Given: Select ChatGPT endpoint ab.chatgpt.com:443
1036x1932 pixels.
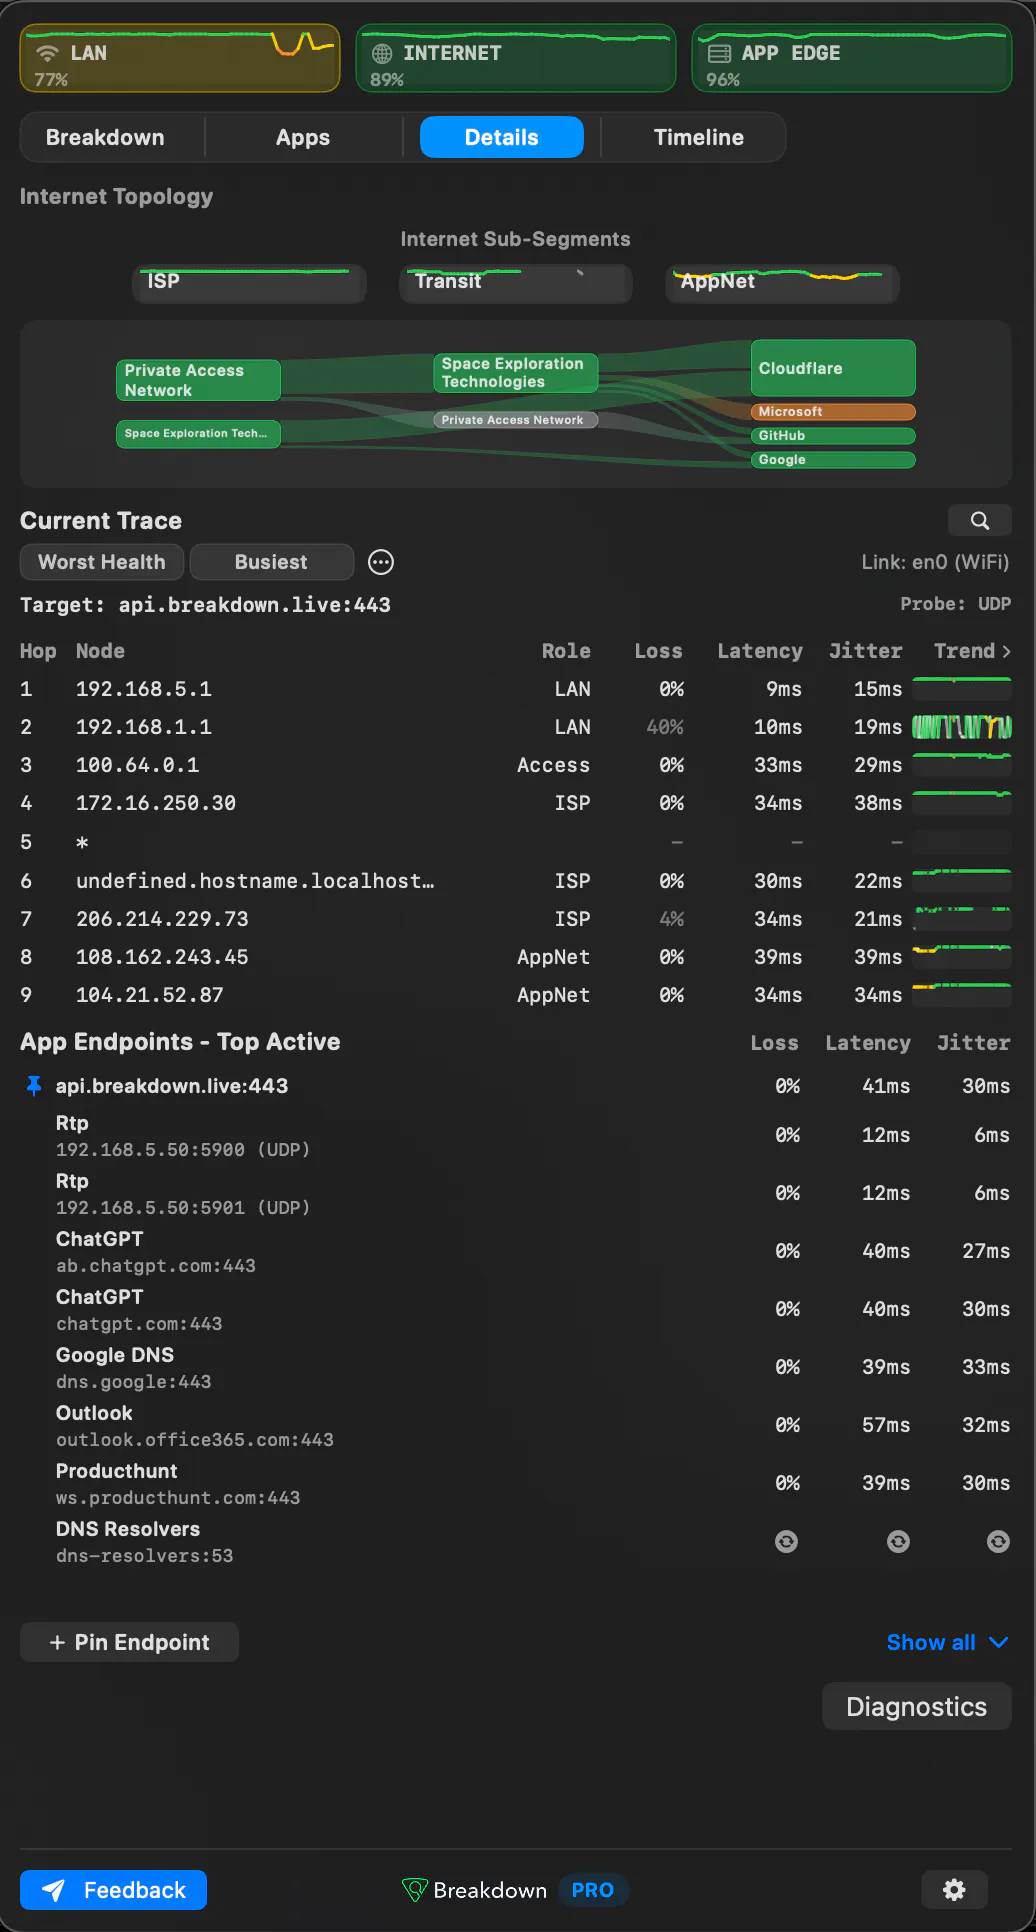Looking at the screenshot, I should [x=515, y=1252].
